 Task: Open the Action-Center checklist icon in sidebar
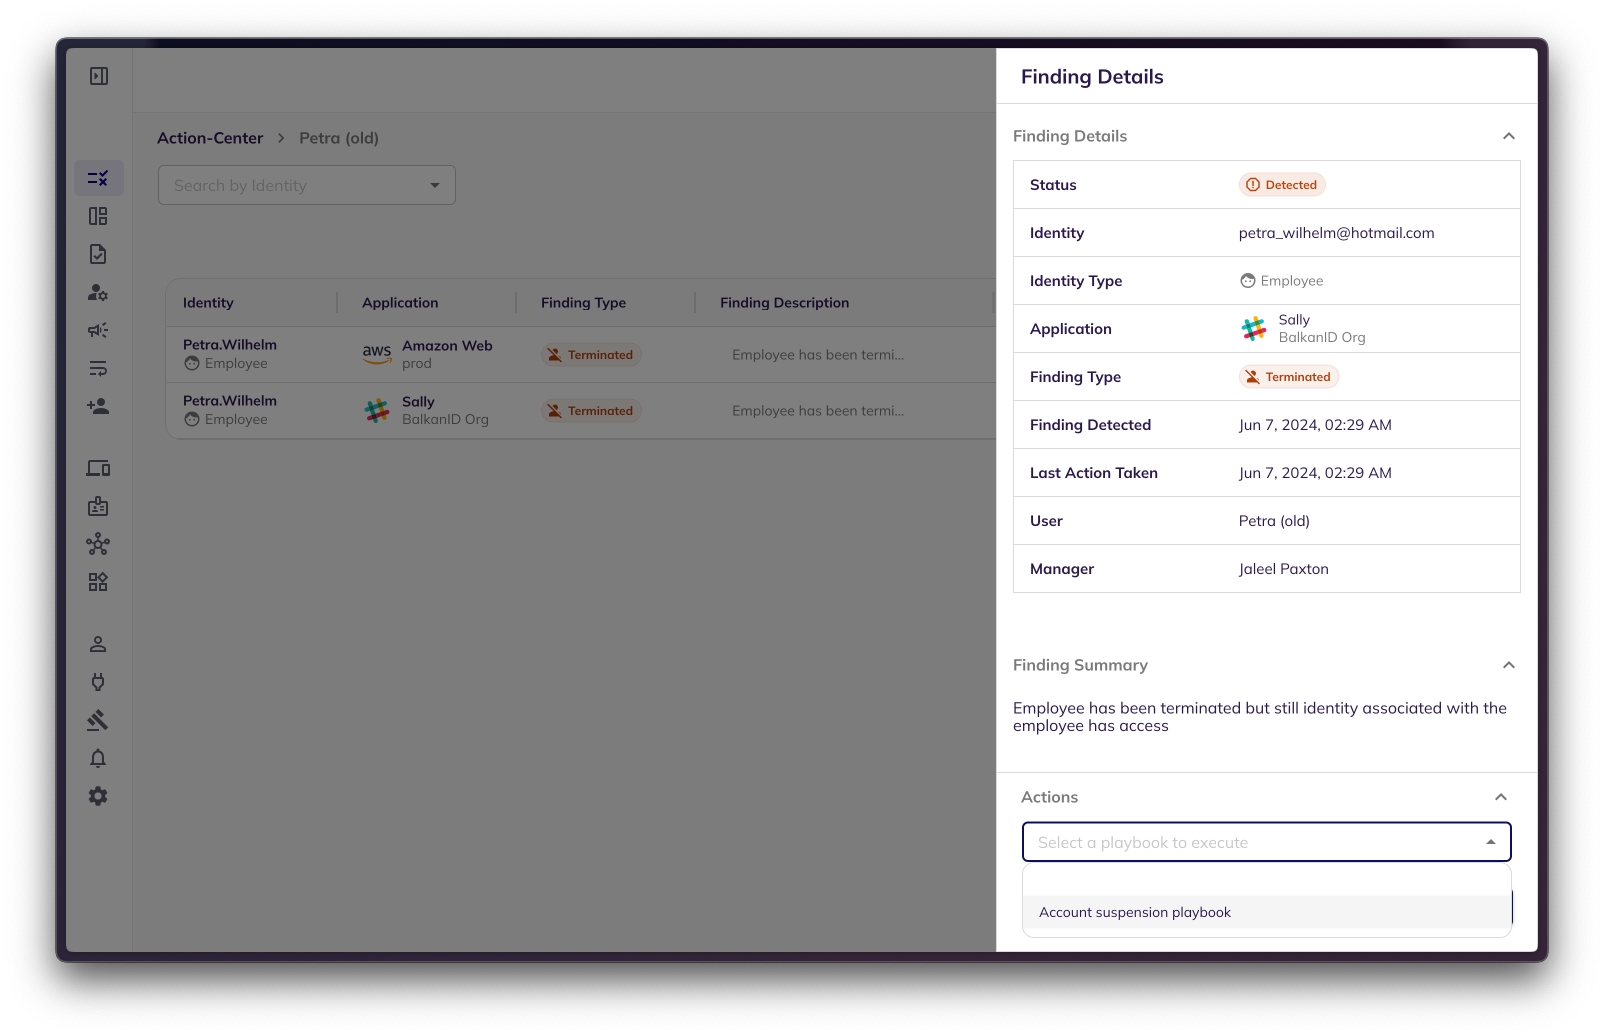click(98, 178)
